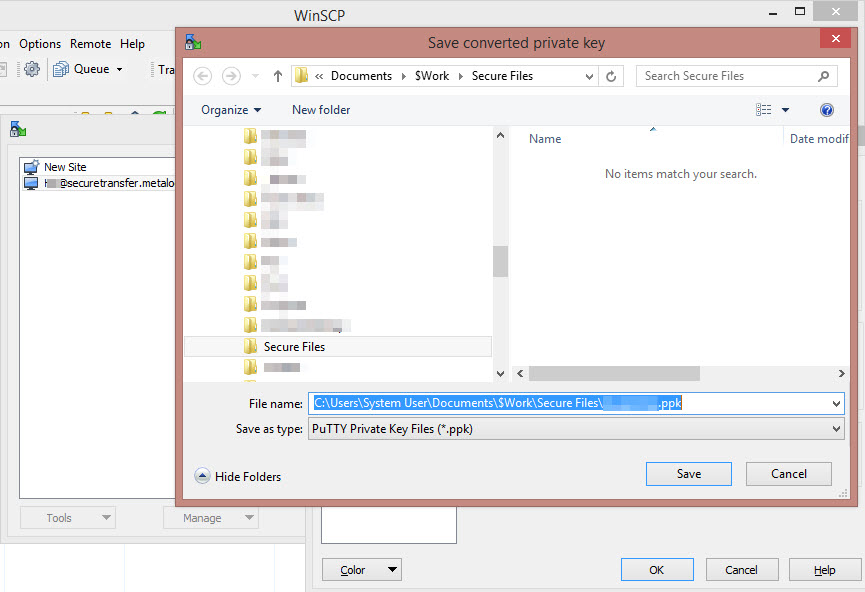Expand address bar path dropdown

pyautogui.click(x=589, y=76)
